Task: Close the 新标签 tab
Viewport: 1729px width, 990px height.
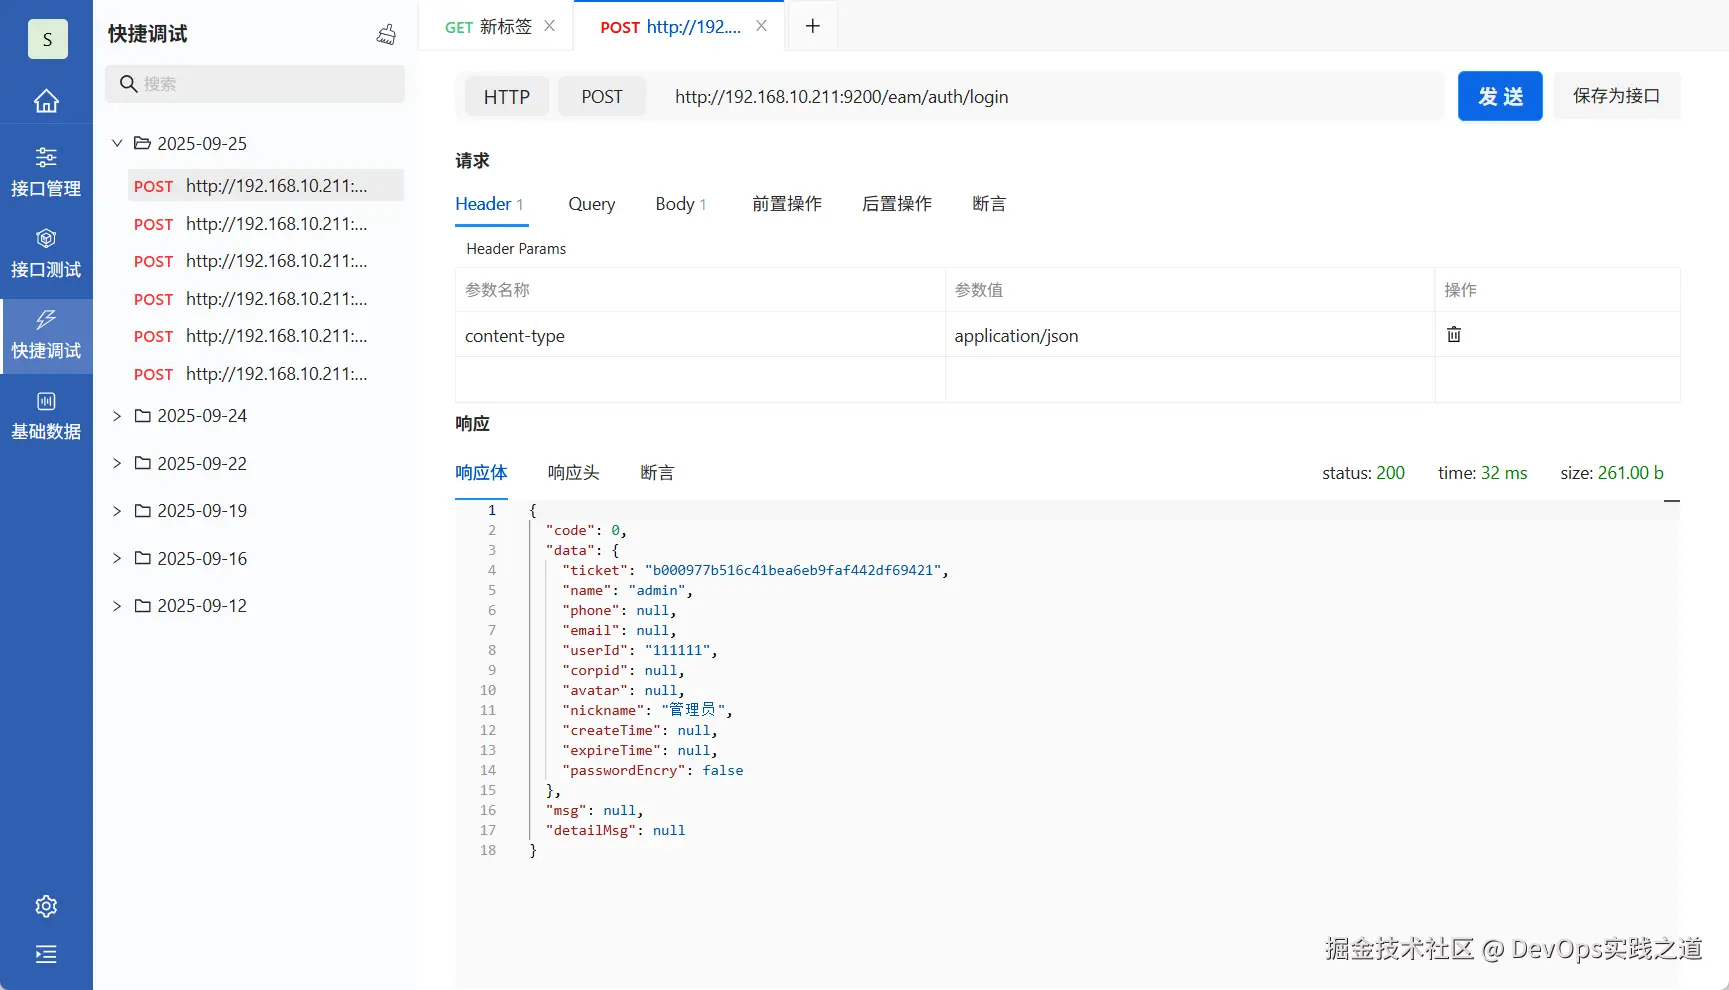Action: pyautogui.click(x=549, y=26)
